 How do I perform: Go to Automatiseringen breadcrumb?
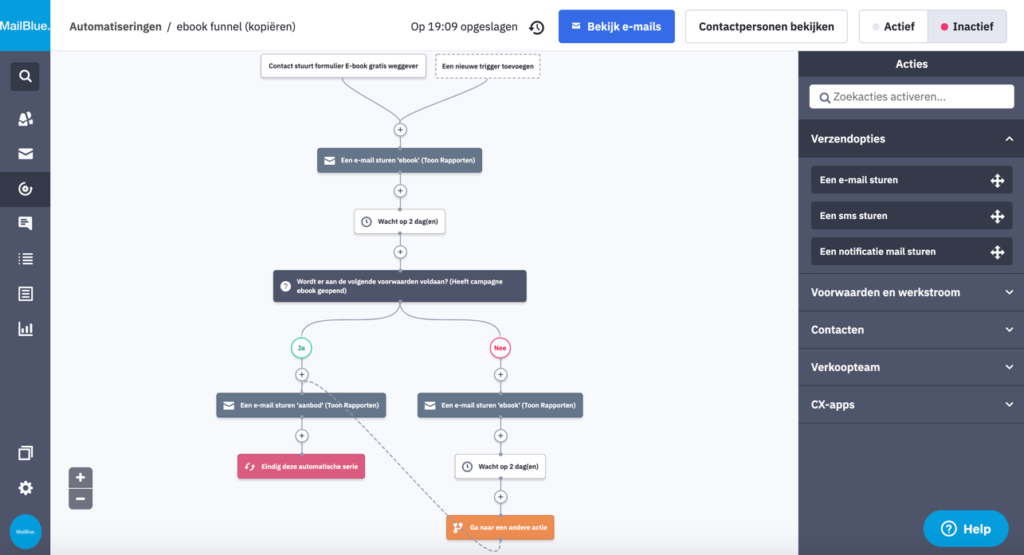(x=115, y=27)
